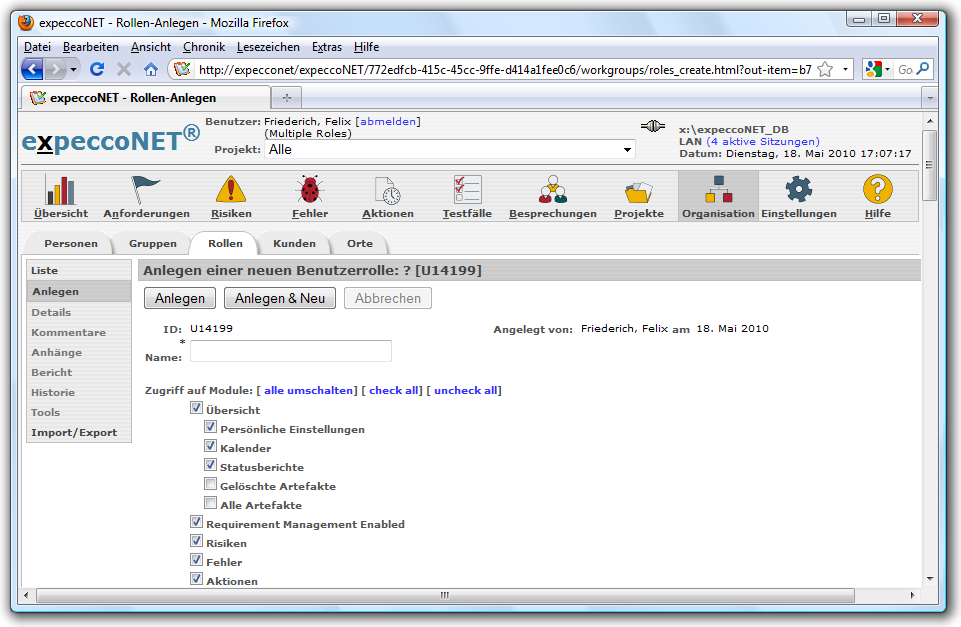This screenshot has height=627, width=961.
Task: Open the Aktionen clock document icon
Action: click(x=387, y=190)
